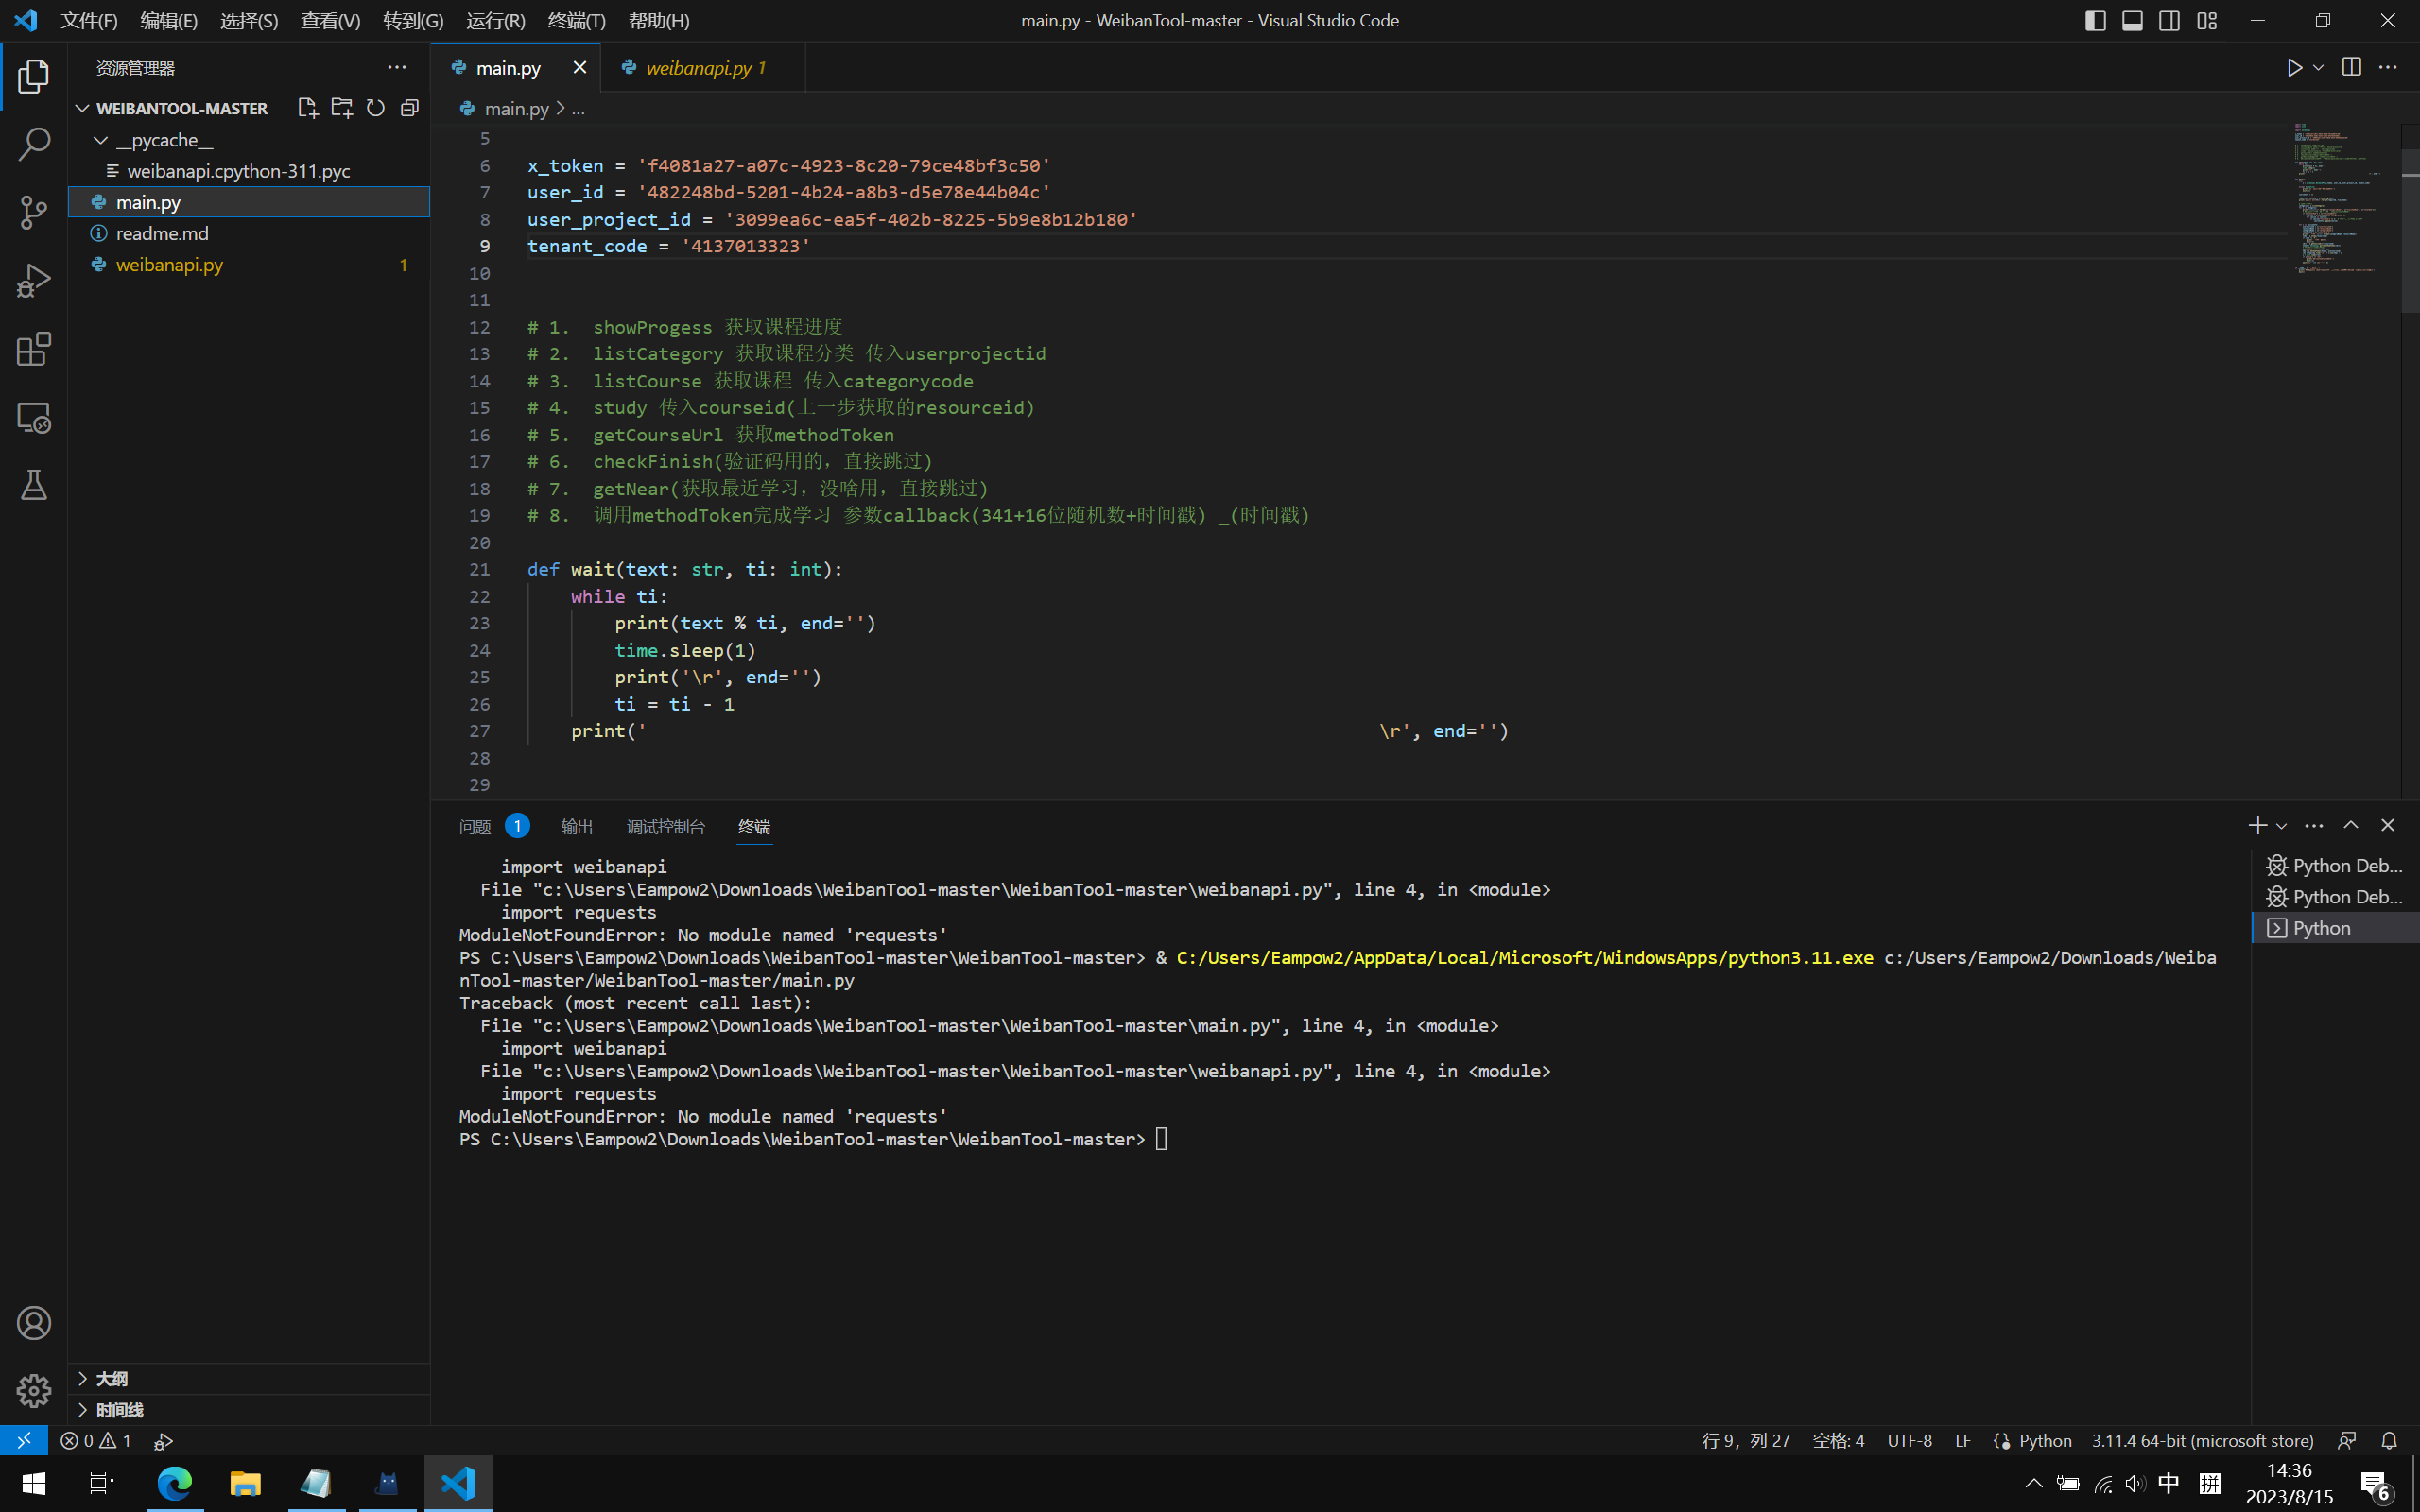Toggle the primary sidebar visibility
This screenshot has width=2420, height=1512.
coord(2095,19)
